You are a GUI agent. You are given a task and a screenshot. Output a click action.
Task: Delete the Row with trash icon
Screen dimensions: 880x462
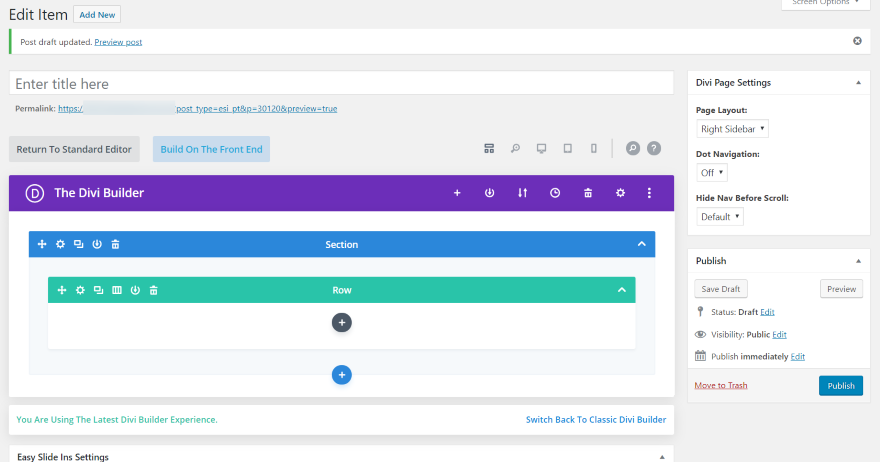pos(153,290)
